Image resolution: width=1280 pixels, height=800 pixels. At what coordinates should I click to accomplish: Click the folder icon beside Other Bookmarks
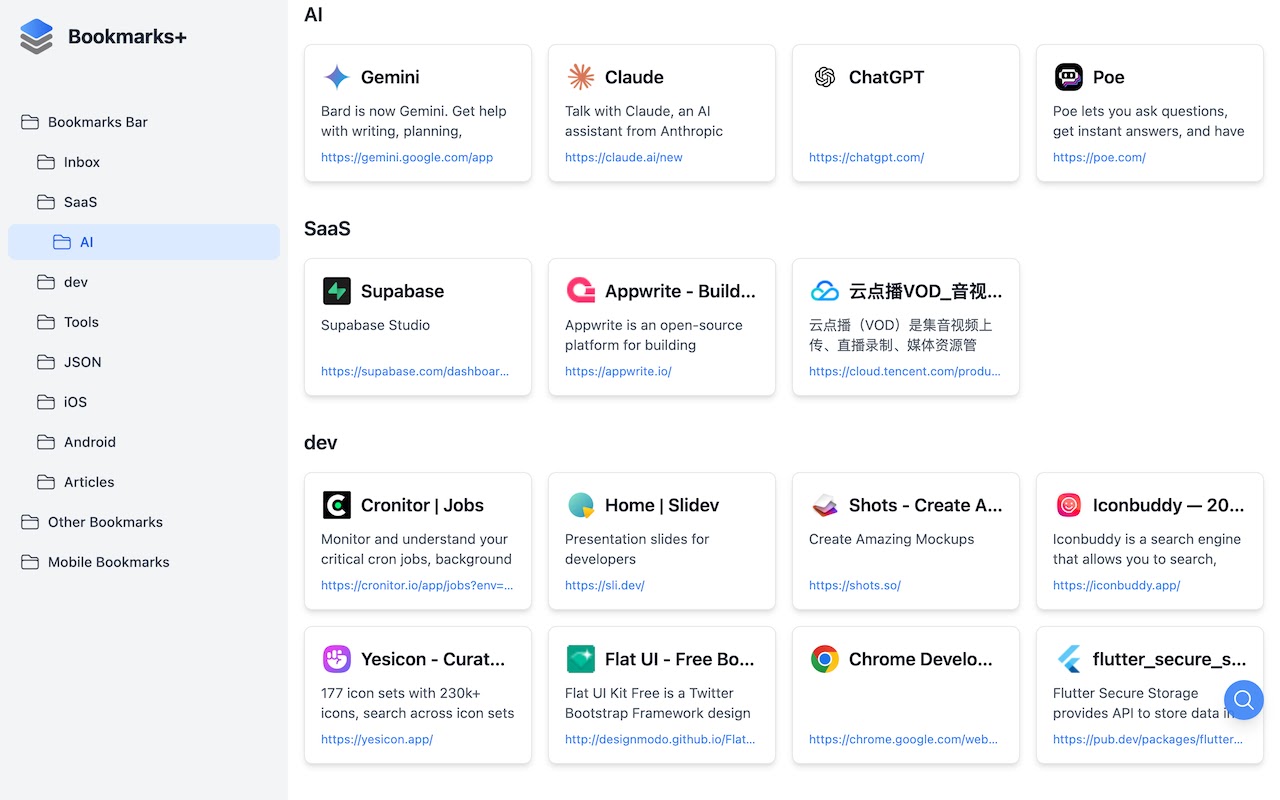pyautogui.click(x=30, y=522)
